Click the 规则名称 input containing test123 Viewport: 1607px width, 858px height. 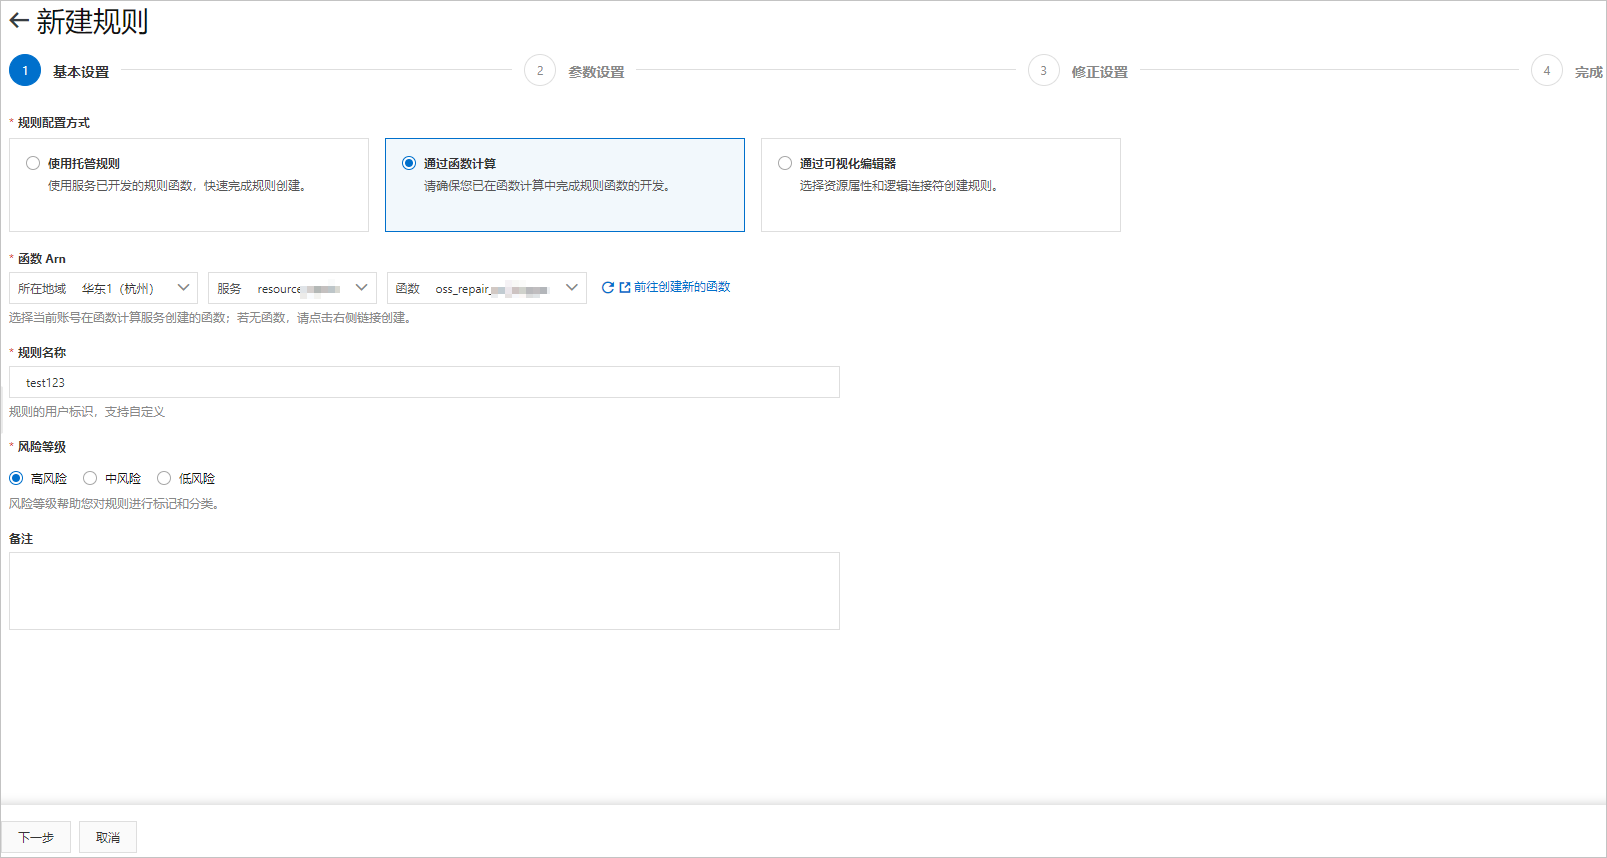click(424, 382)
